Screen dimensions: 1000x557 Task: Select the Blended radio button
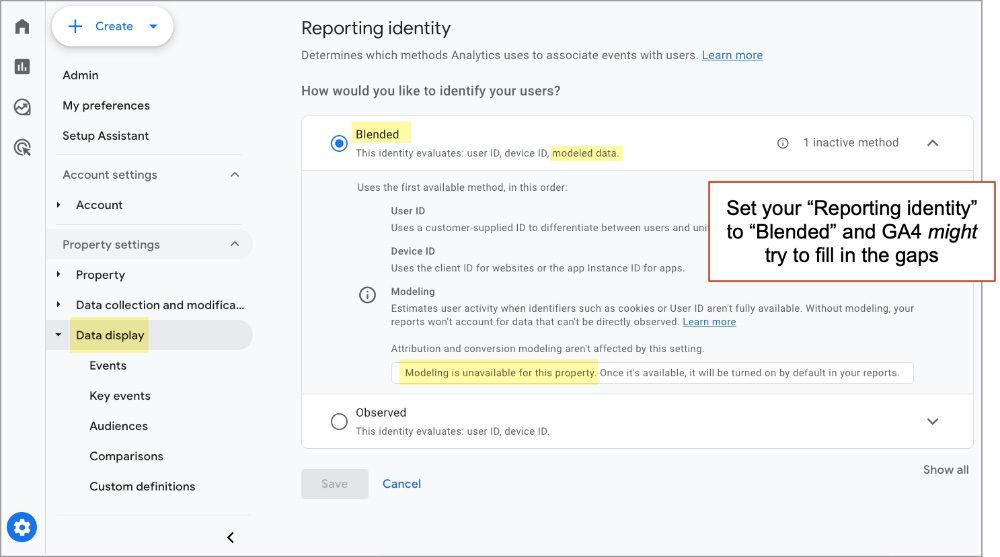tap(339, 143)
